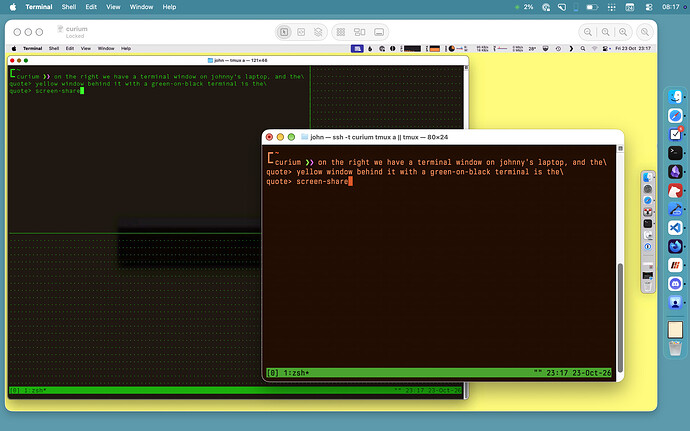Open the remote Mac's Shell menu
Viewport: 690px width, 431px height.
[54, 48]
